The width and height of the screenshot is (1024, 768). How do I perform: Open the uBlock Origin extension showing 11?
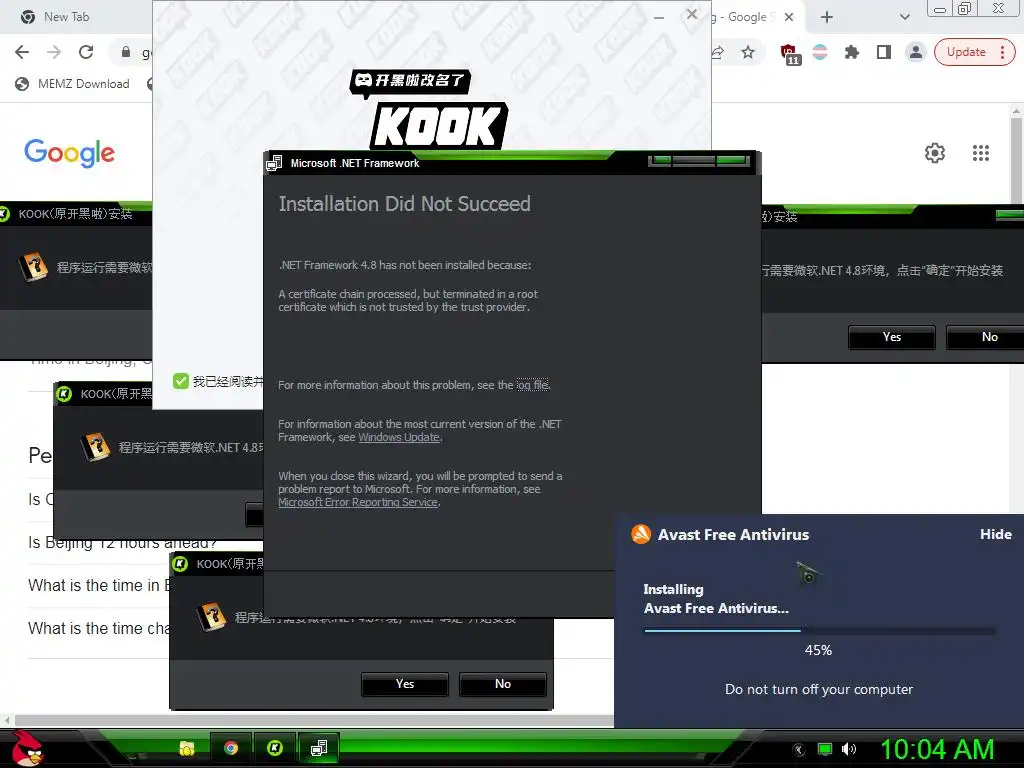tap(790, 54)
